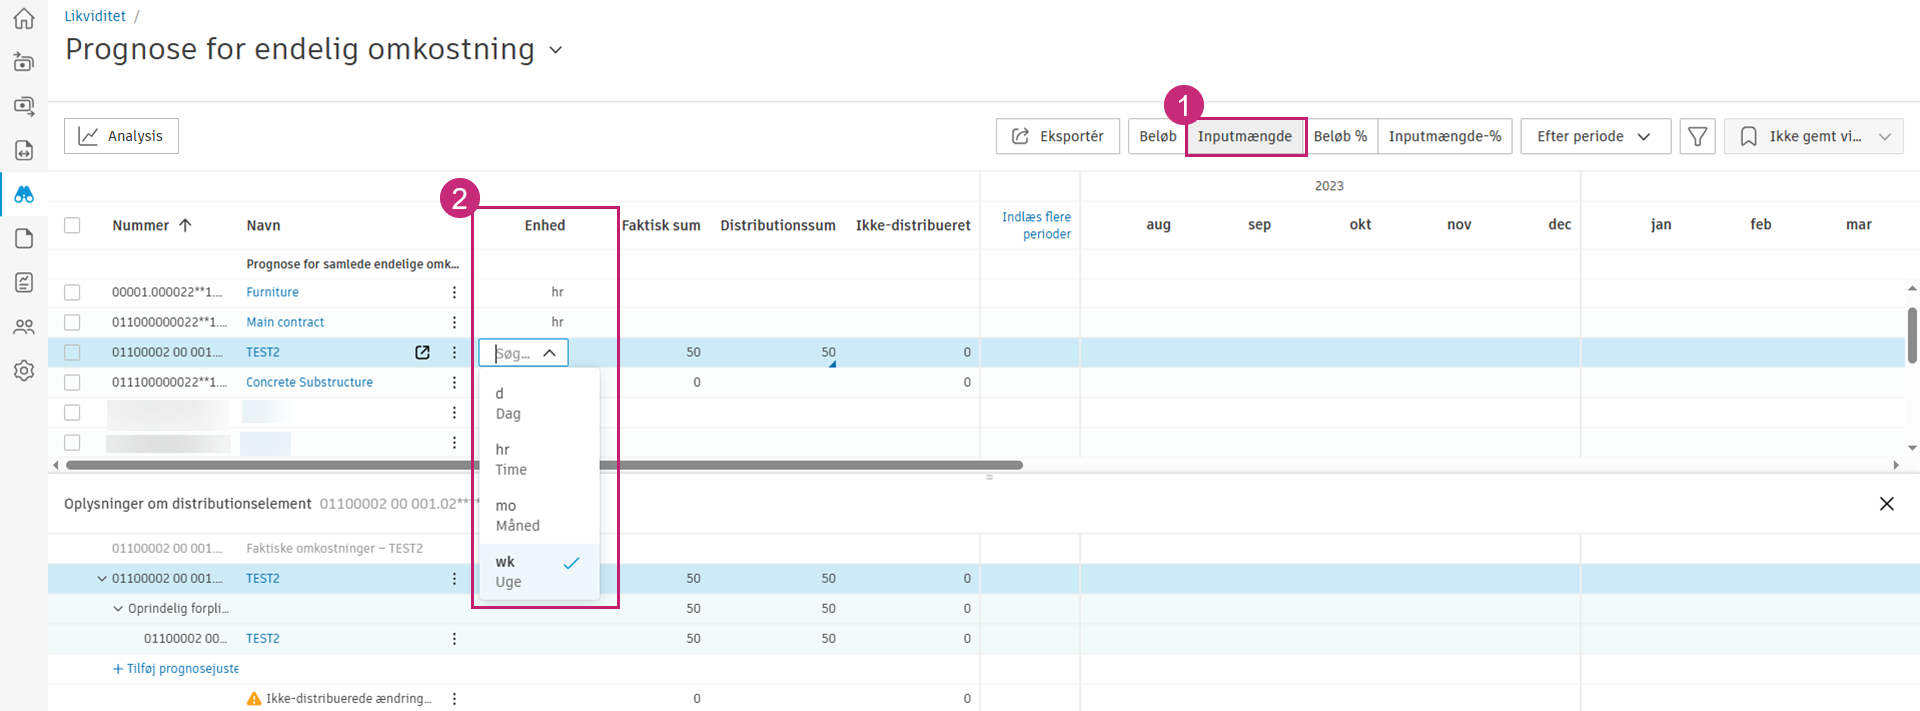Select d Dag unit option
Screen dimensions: 1920x711
[539, 403]
